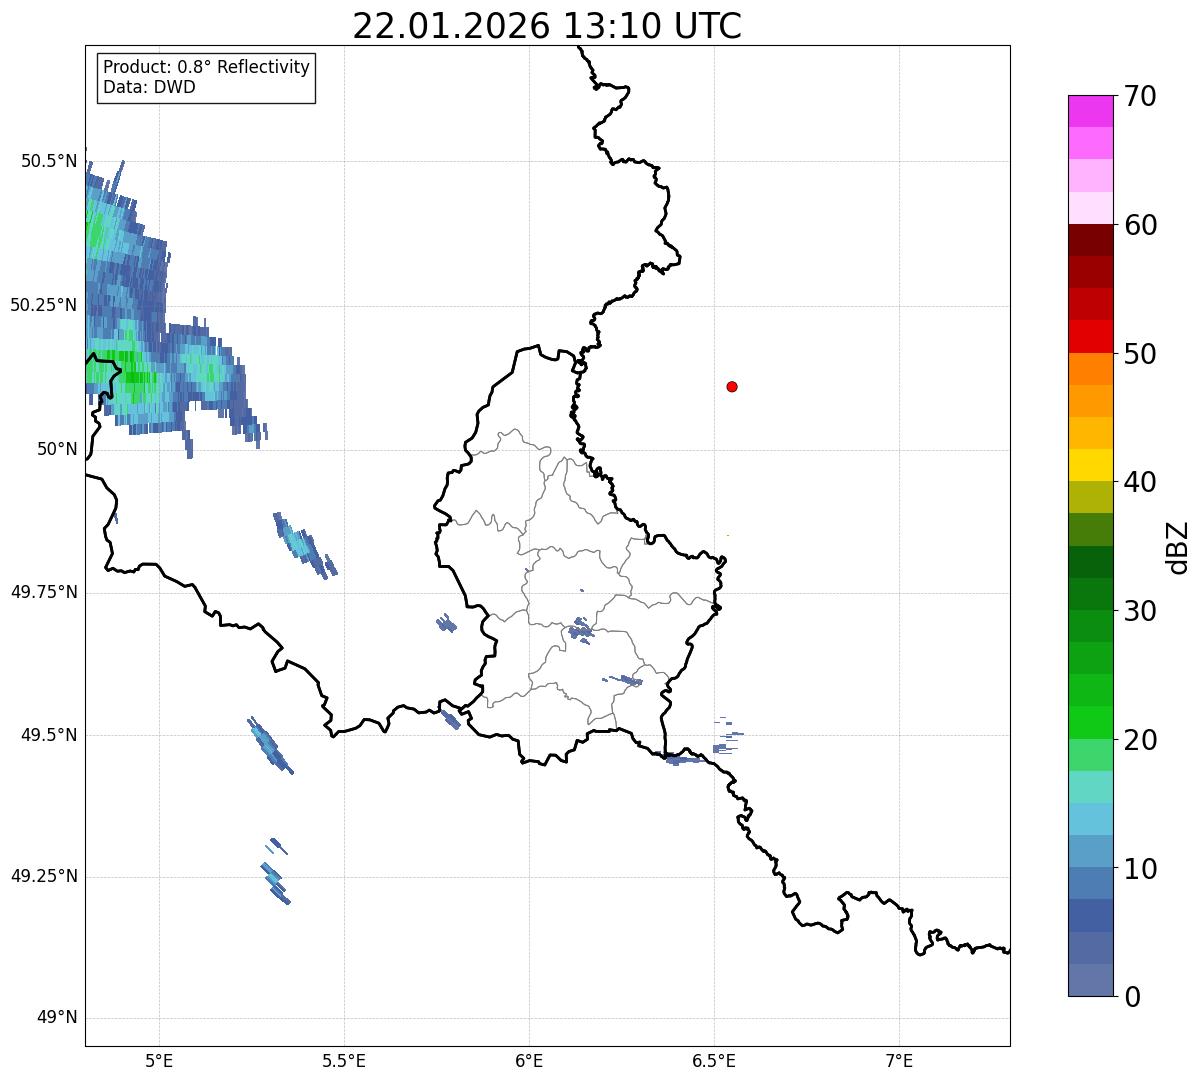The image size is (1202, 1081).
Task: Click the red radar site marker dot
Action: click(732, 386)
